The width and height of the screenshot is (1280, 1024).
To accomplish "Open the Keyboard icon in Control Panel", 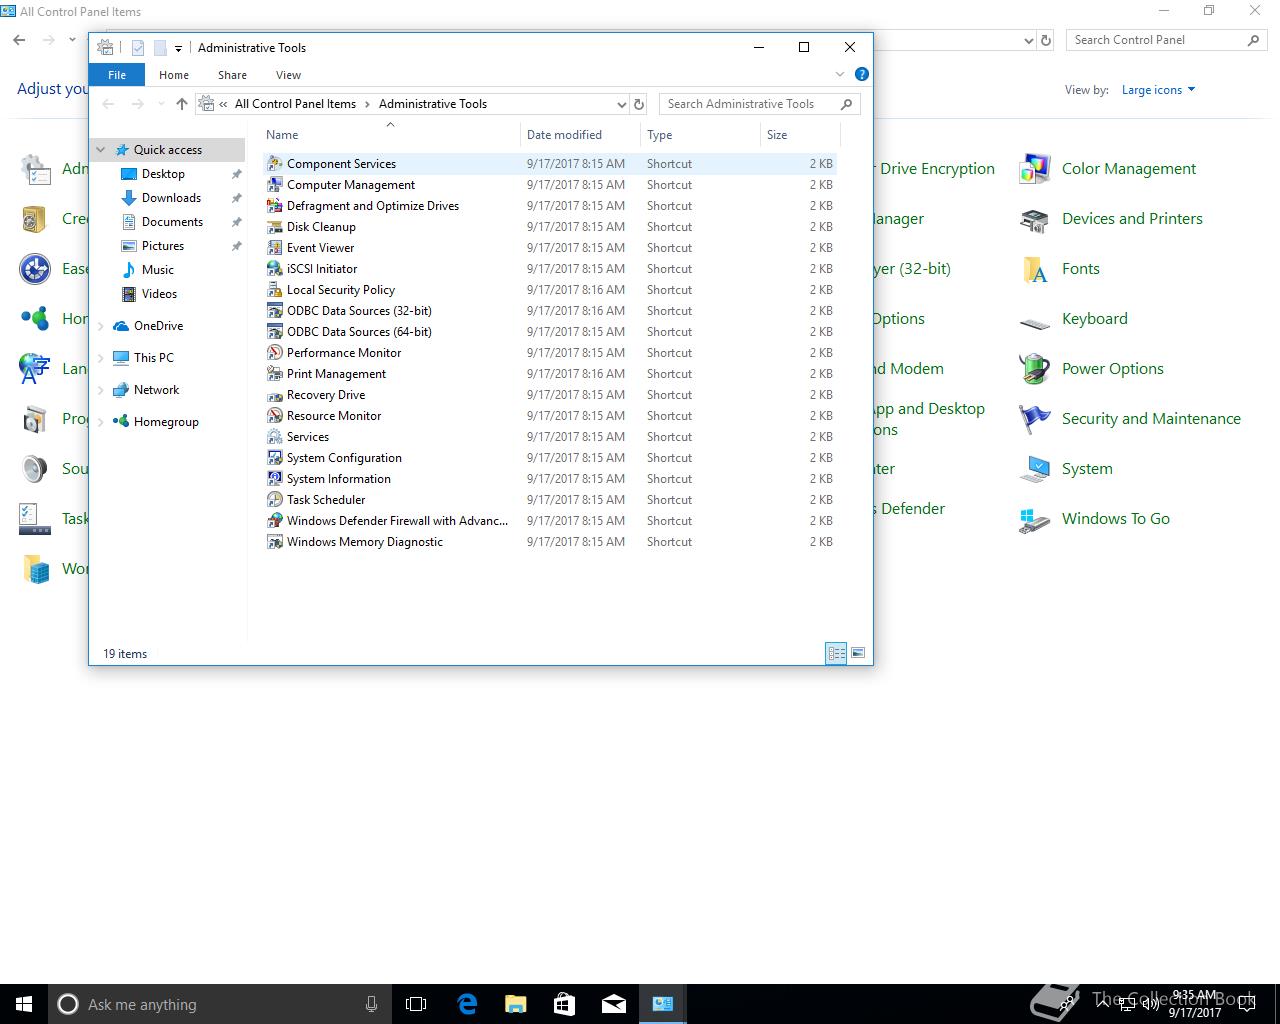I will point(1034,321).
